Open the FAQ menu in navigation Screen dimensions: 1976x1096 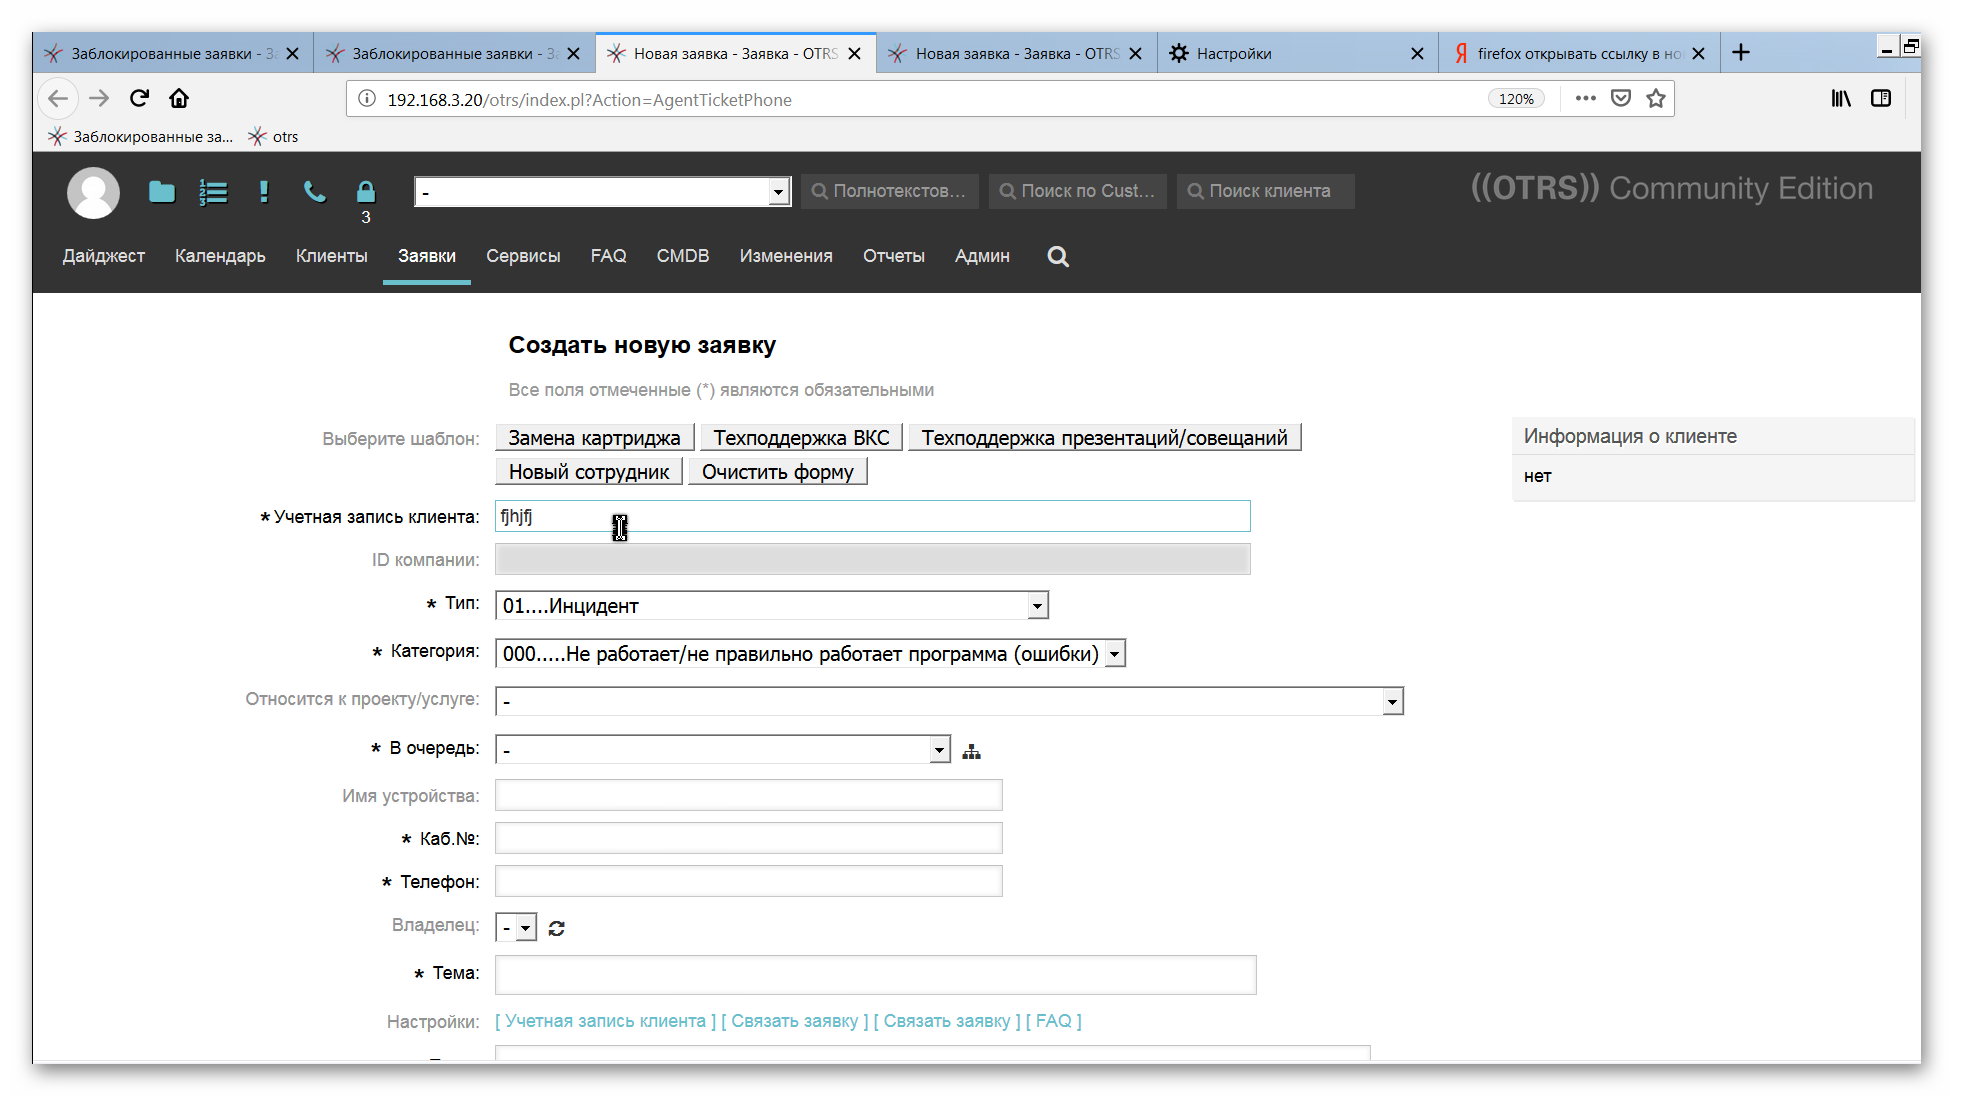pyautogui.click(x=608, y=256)
